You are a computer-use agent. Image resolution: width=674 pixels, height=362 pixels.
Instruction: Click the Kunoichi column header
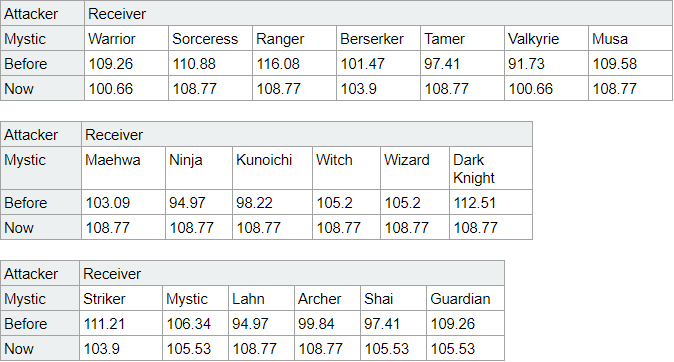273,168
